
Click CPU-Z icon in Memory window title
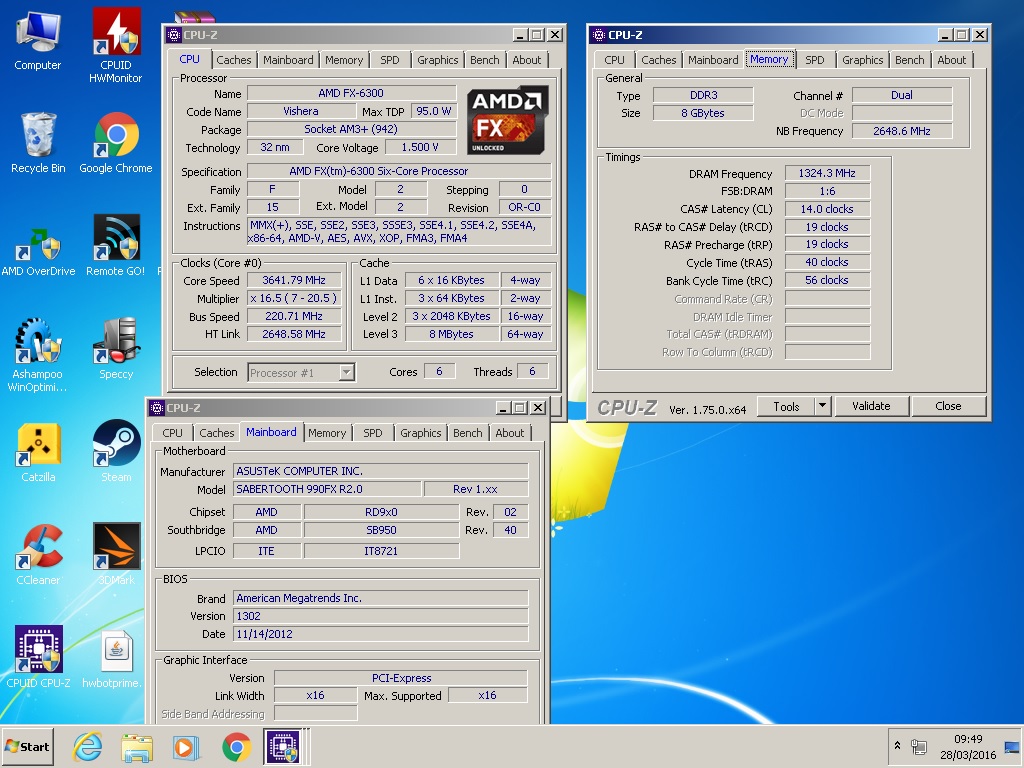[x=598, y=35]
